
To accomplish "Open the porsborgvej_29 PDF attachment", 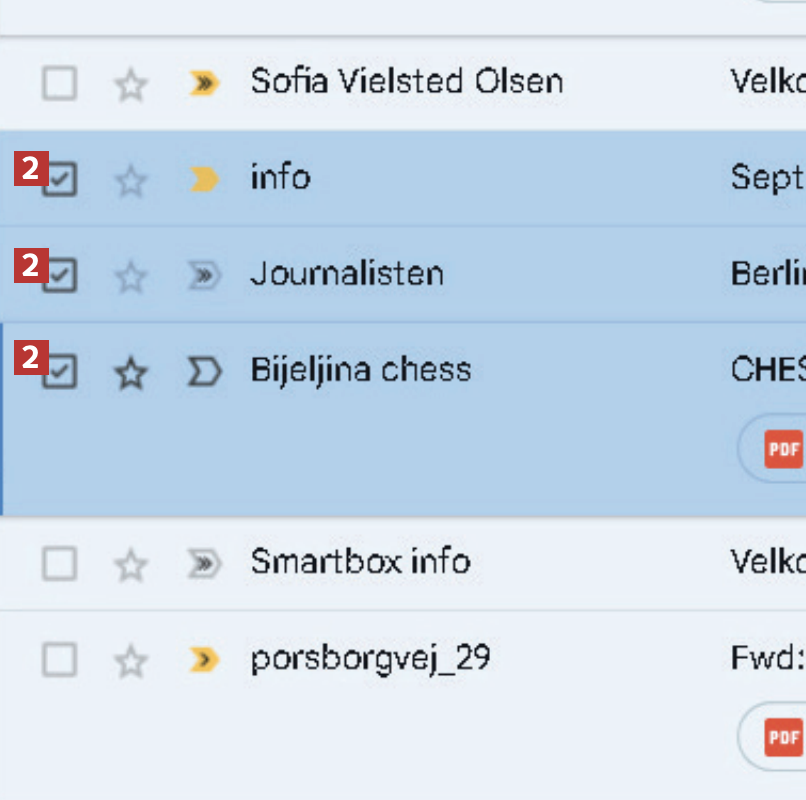I will click(782, 737).
